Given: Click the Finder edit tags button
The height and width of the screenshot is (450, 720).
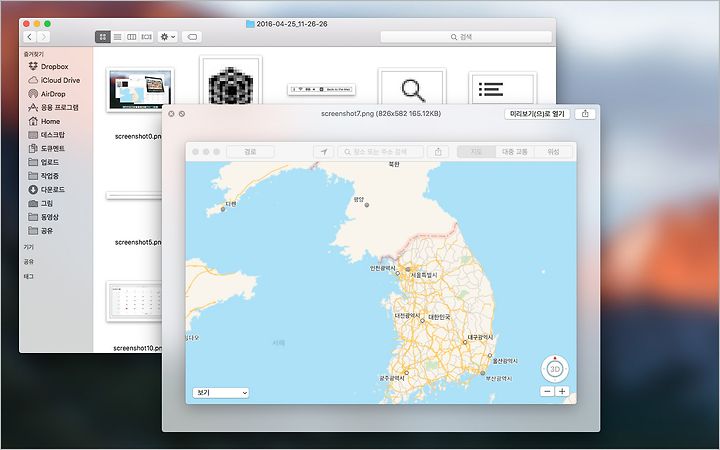Looking at the screenshot, I should click(x=192, y=37).
